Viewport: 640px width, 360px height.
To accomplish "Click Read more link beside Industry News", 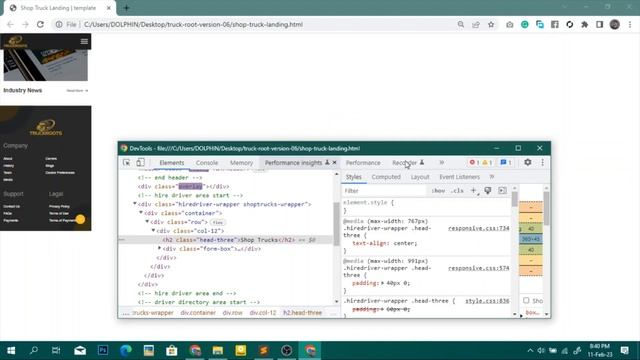I will 77,91.
